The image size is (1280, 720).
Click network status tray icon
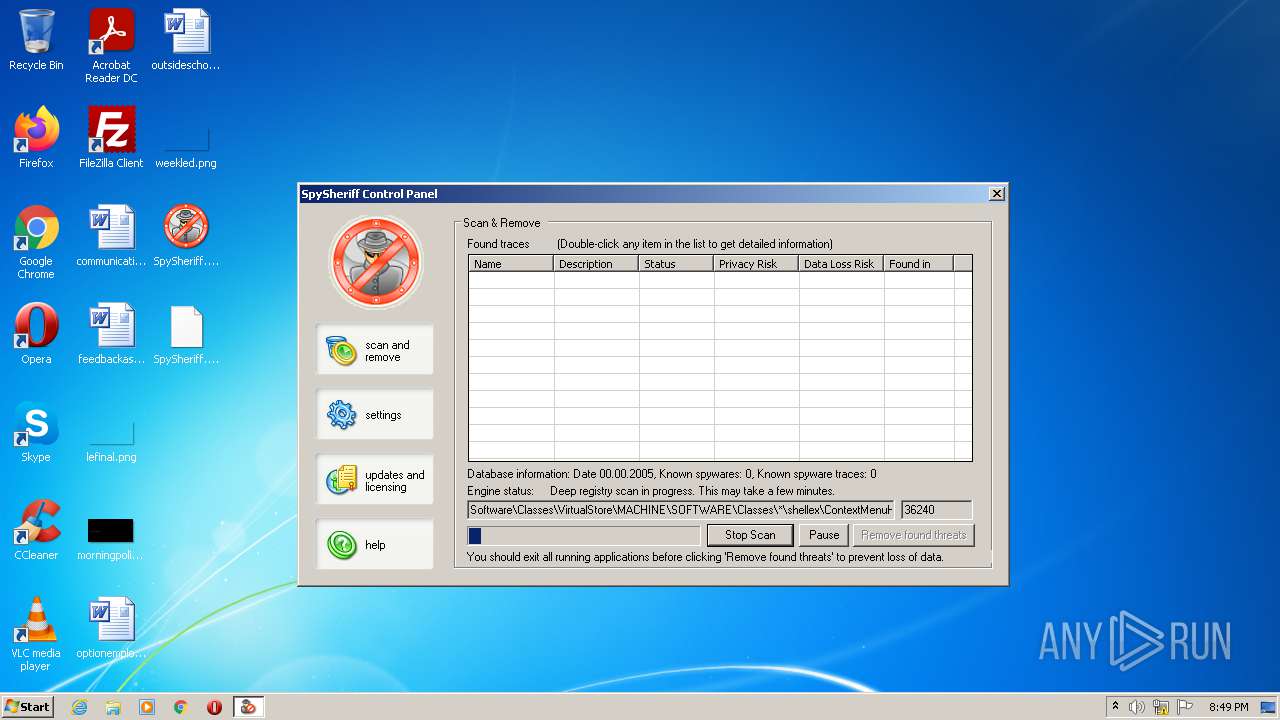pyautogui.click(x=1161, y=707)
